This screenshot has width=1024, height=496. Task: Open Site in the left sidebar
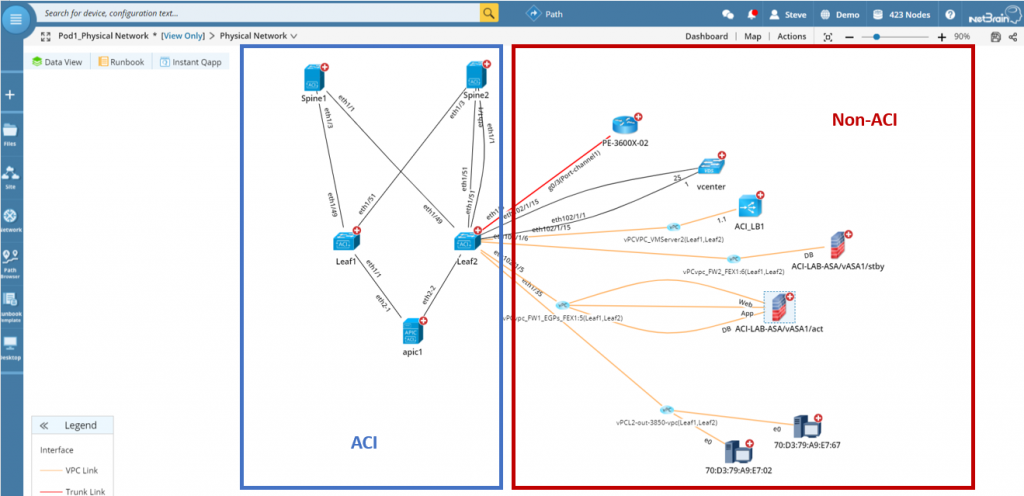click(10, 178)
